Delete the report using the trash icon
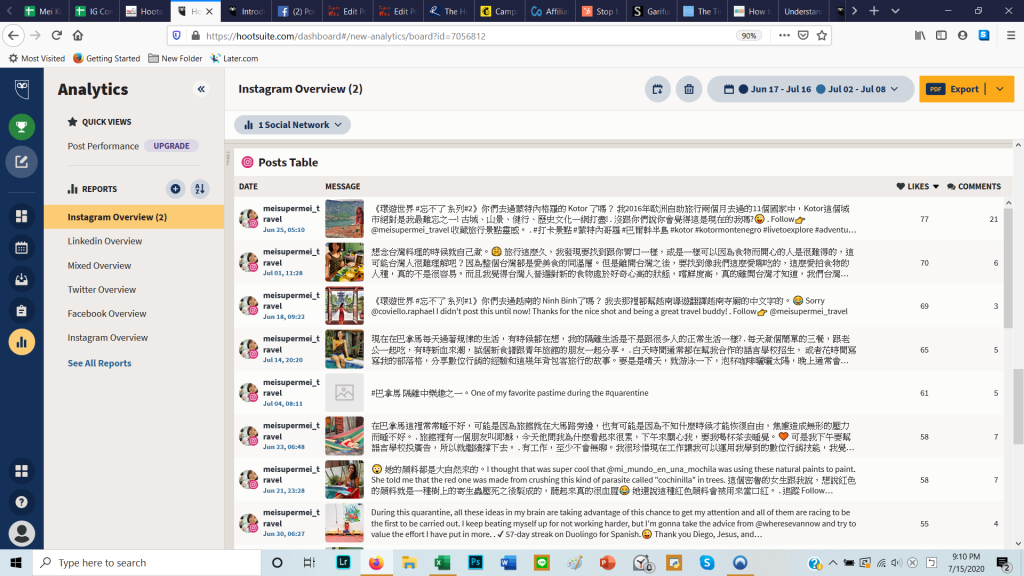The height and width of the screenshot is (576, 1024). [x=688, y=89]
